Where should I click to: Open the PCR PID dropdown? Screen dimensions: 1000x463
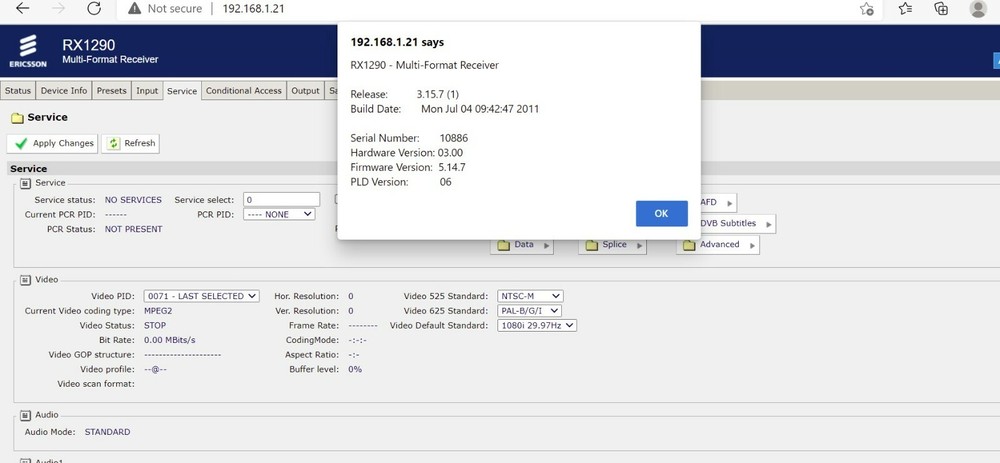[x=279, y=214]
